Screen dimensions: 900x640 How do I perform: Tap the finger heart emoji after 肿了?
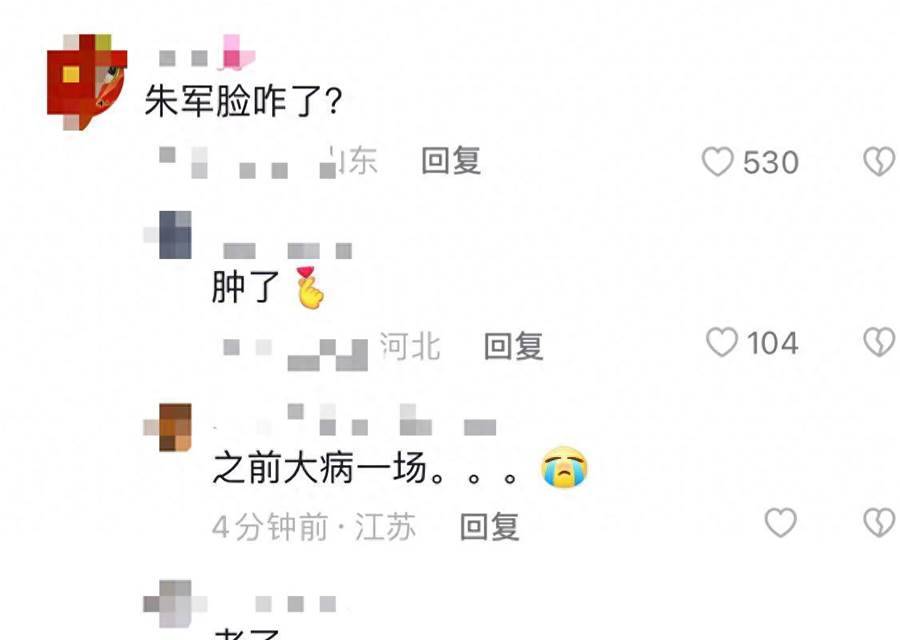311,288
